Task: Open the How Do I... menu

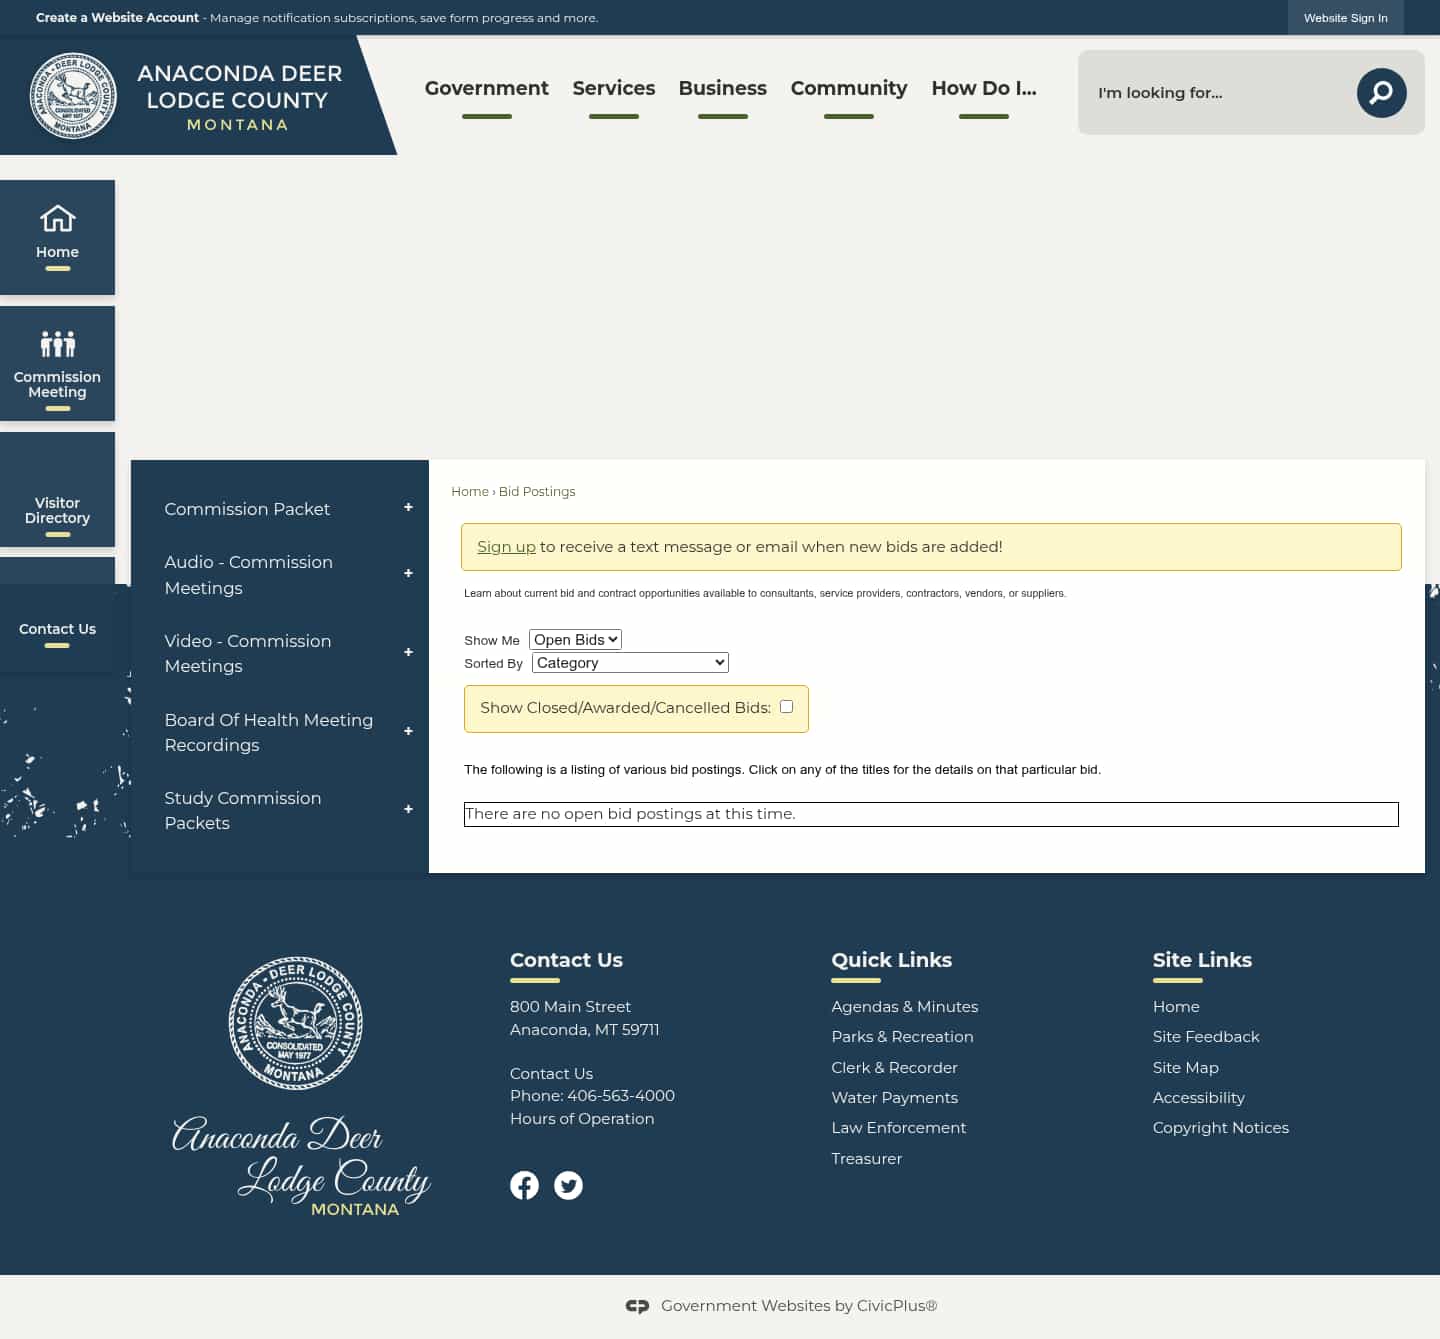Action: click(984, 88)
